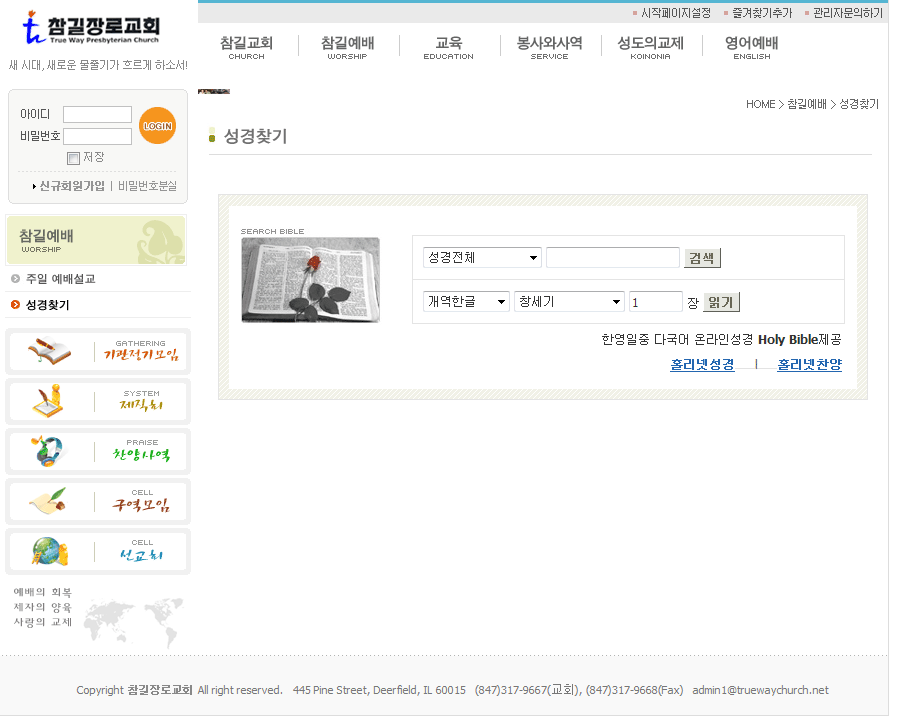Click the 참길예배 WORSHIP sidebar banner
This screenshot has height=718, width=900.
(x=96, y=240)
